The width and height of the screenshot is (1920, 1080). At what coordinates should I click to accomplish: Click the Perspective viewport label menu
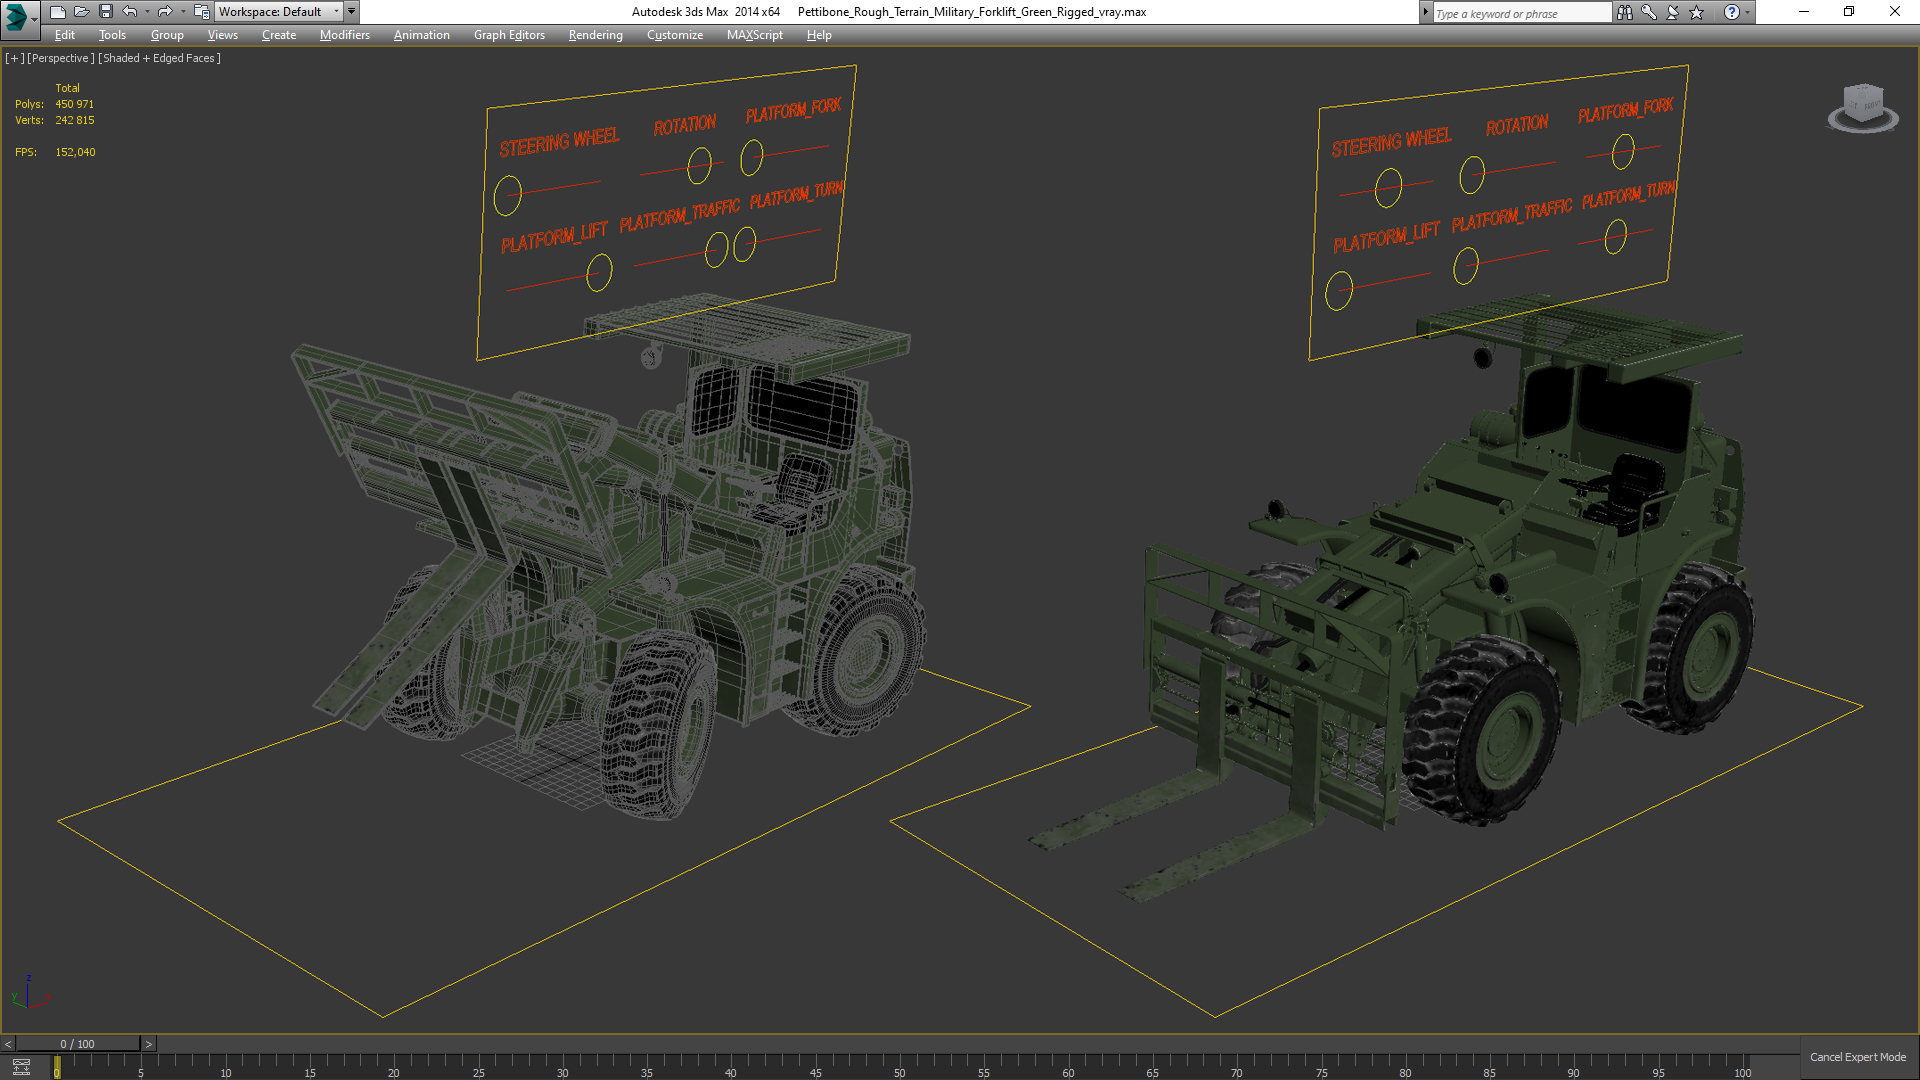[61, 58]
